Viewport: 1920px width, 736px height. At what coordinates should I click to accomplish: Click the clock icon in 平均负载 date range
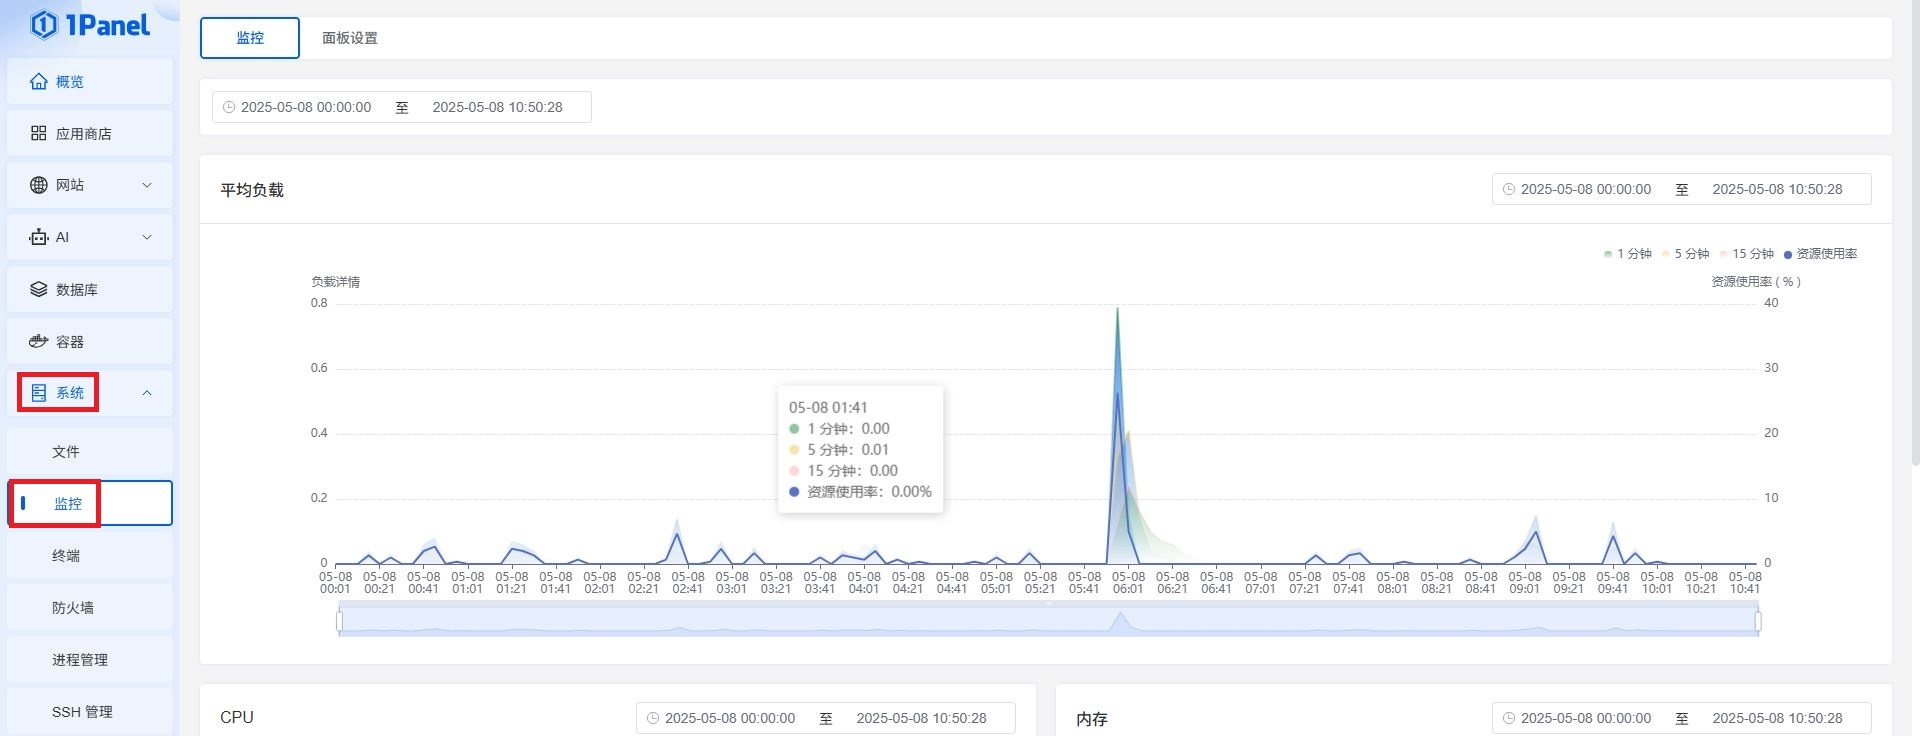1509,189
